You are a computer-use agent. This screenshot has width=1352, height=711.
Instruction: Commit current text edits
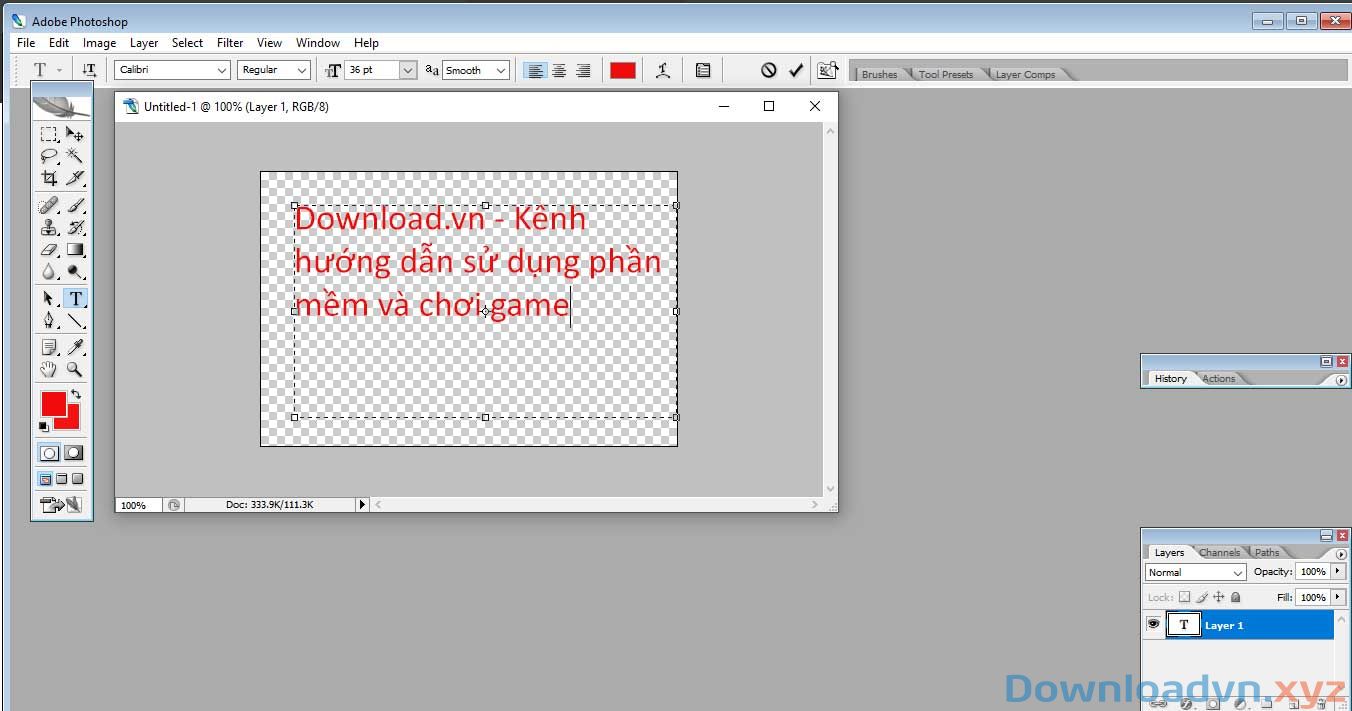point(796,70)
